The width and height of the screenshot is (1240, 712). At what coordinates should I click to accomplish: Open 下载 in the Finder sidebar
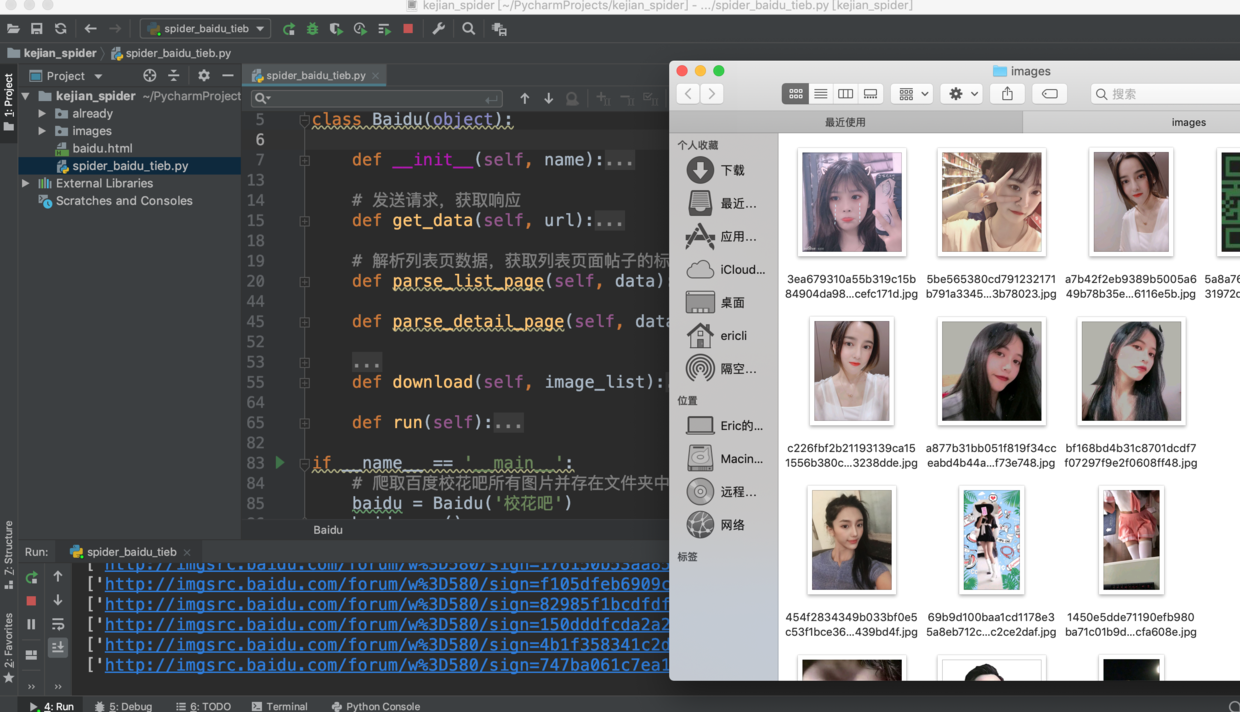pos(722,170)
